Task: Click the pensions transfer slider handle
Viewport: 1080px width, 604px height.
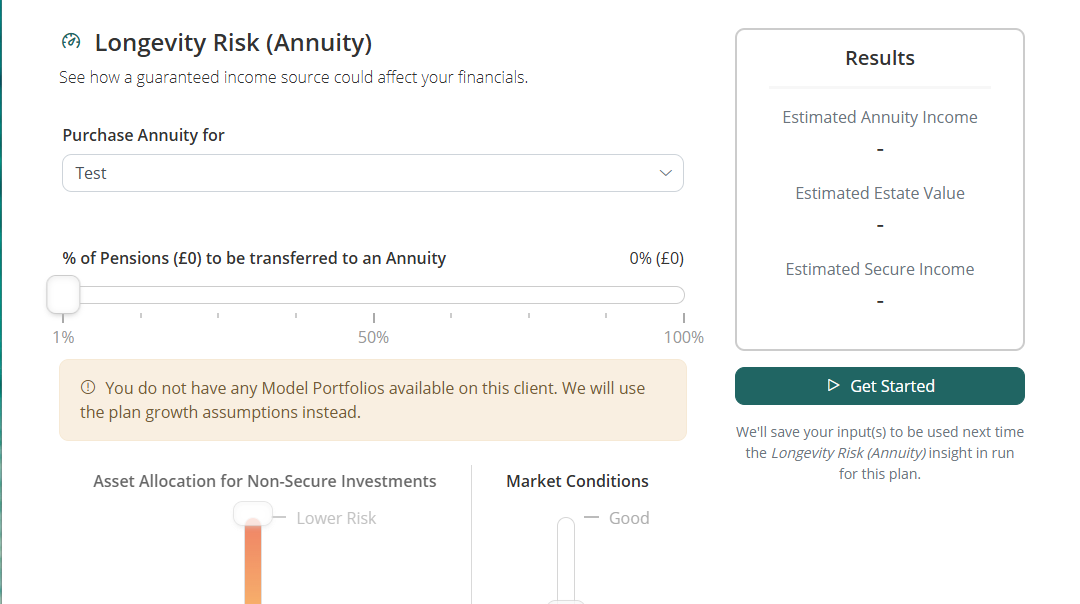Action: click(63, 295)
